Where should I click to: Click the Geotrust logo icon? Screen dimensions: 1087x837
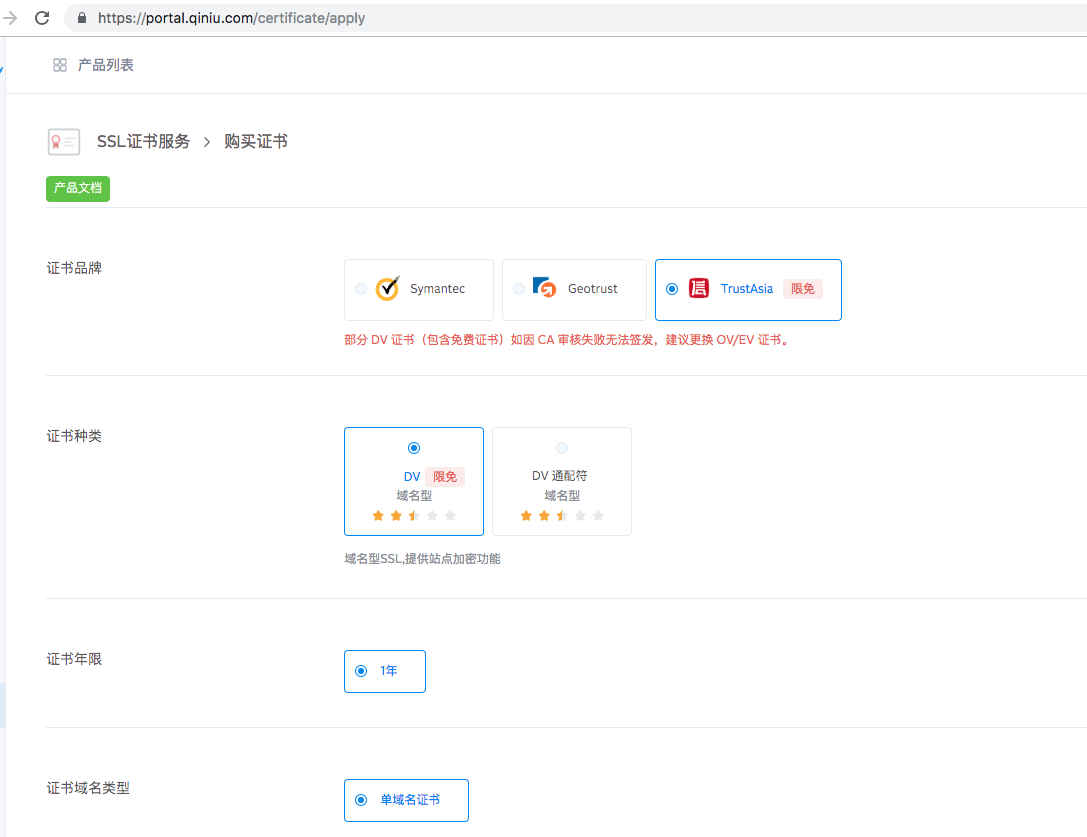click(x=544, y=287)
